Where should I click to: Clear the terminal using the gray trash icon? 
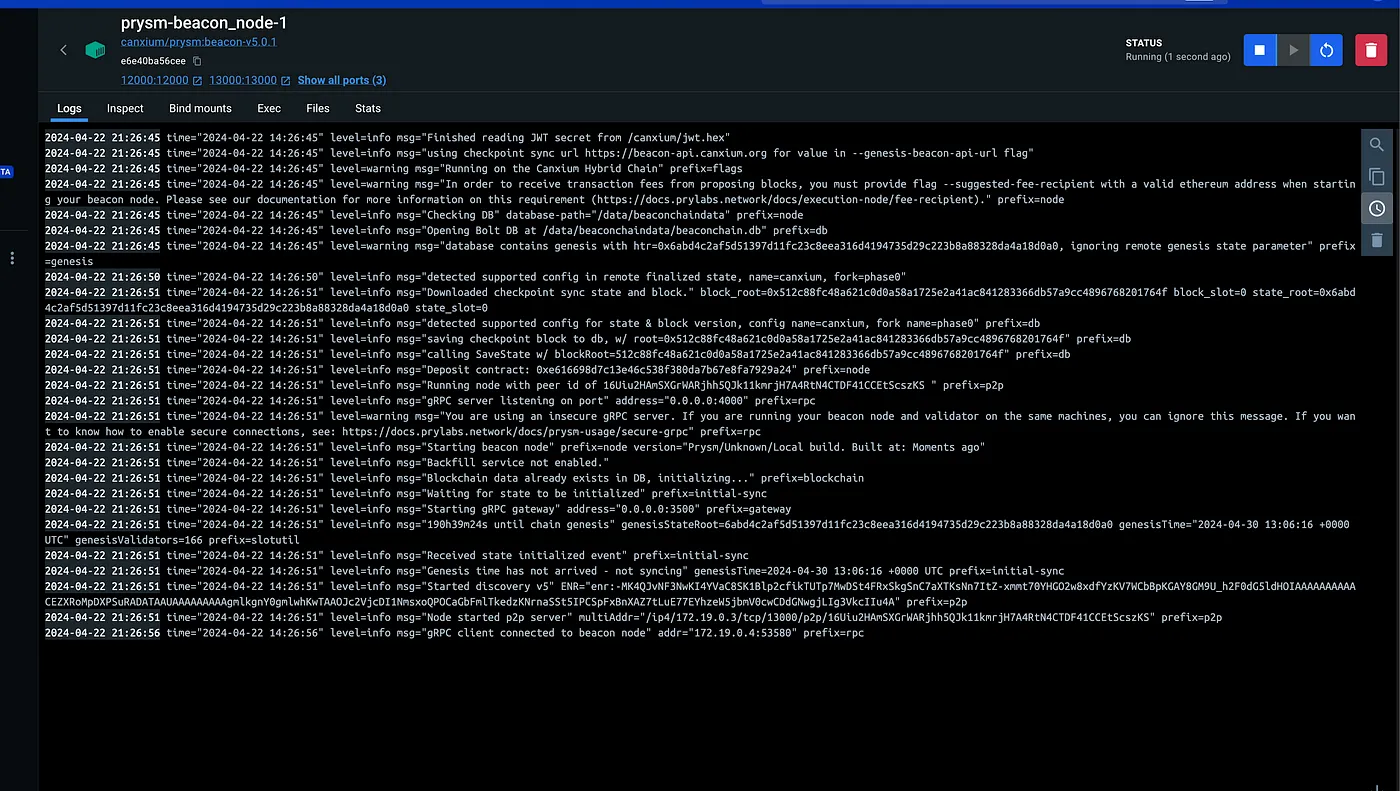pos(1377,240)
